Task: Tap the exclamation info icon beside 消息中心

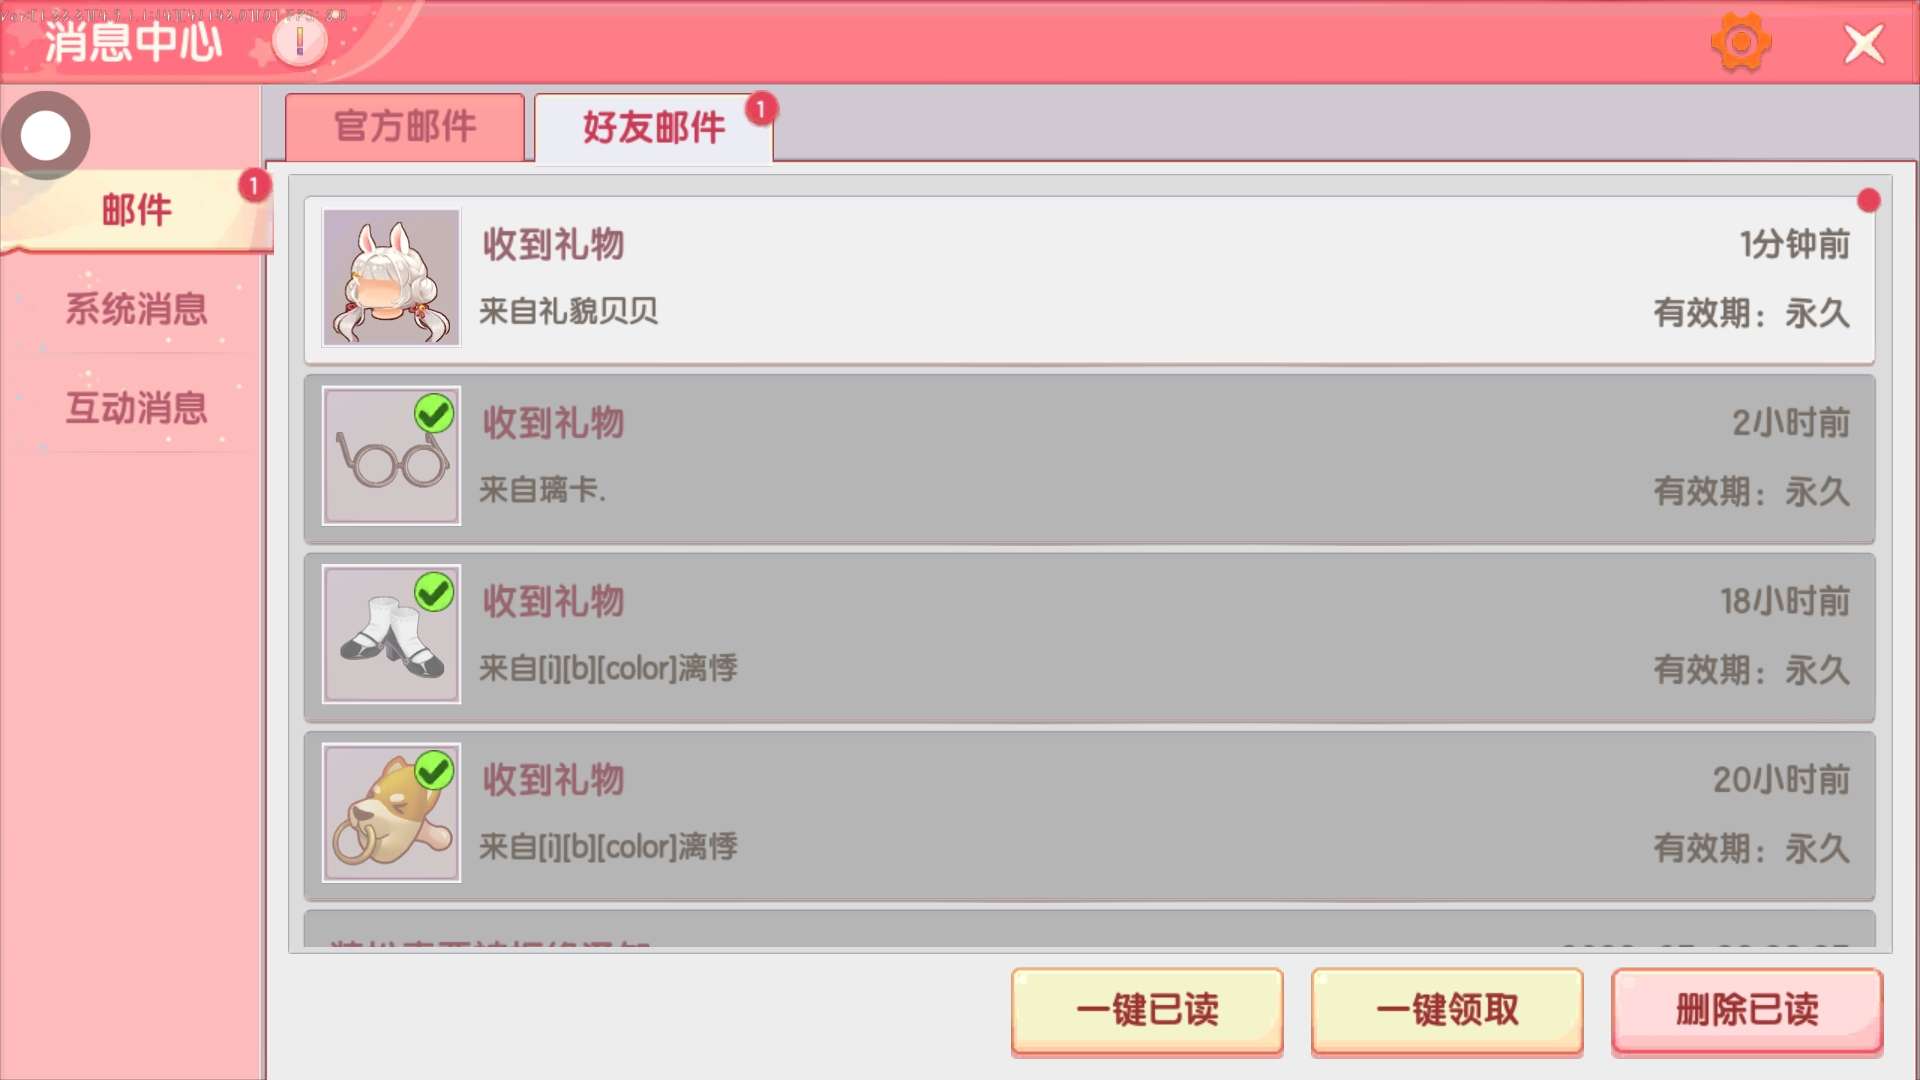Action: 299,42
